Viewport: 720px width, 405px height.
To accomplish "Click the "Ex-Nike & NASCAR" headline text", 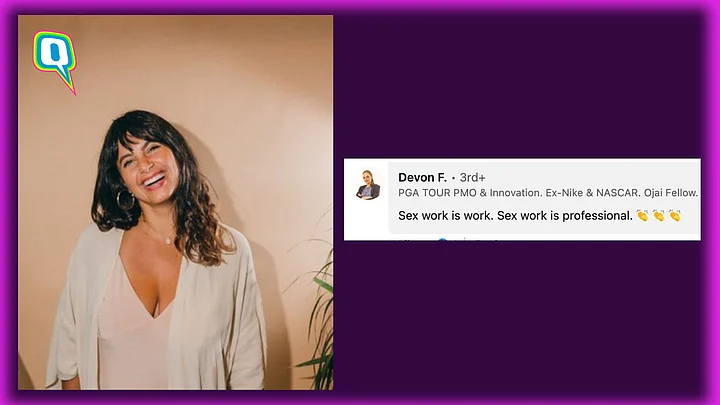I will click(x=592, y=193).
